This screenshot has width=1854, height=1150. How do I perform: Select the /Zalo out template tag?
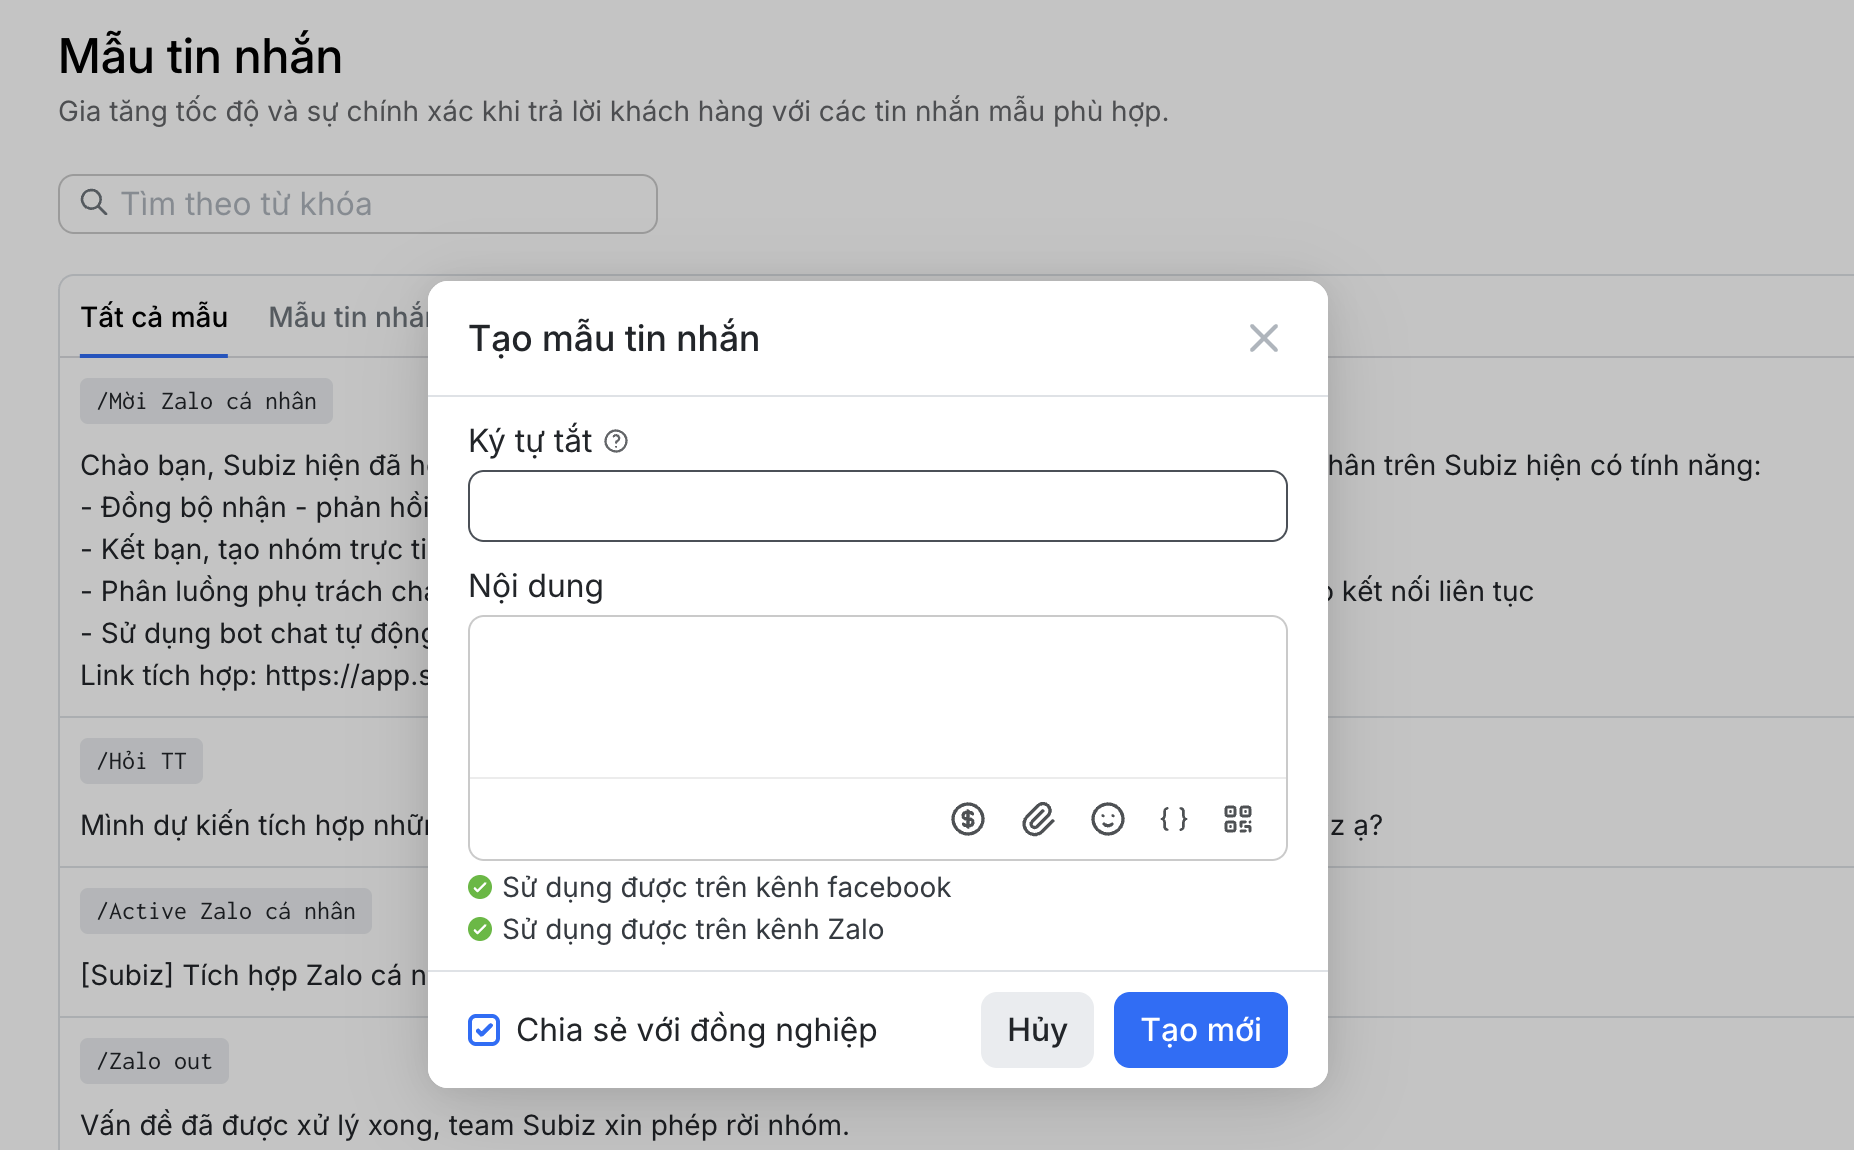tap(154, 1061)
